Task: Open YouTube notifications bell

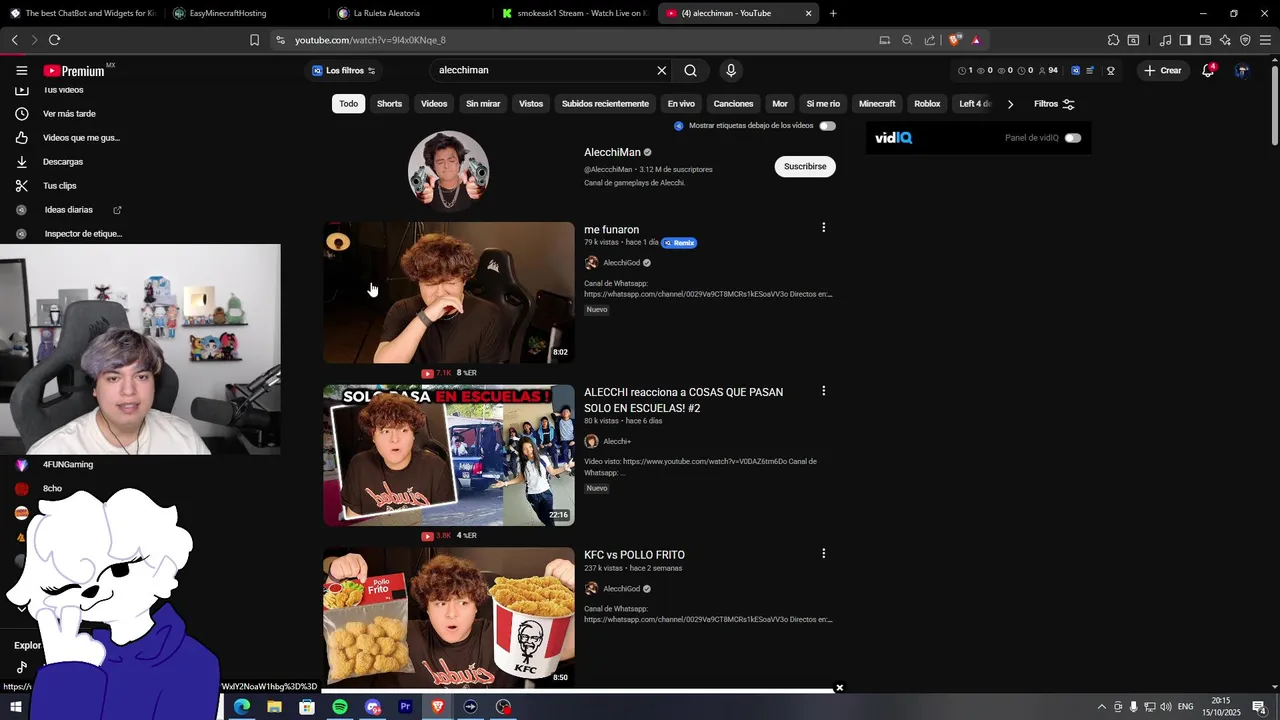Action: [1208, 71]
